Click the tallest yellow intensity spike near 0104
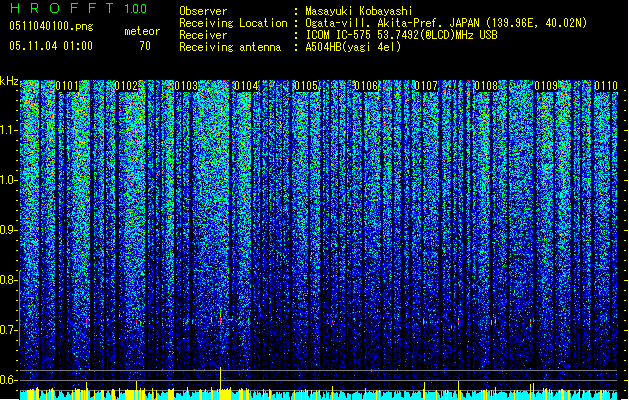The image size is (629, 400). (x=220, y=378)
